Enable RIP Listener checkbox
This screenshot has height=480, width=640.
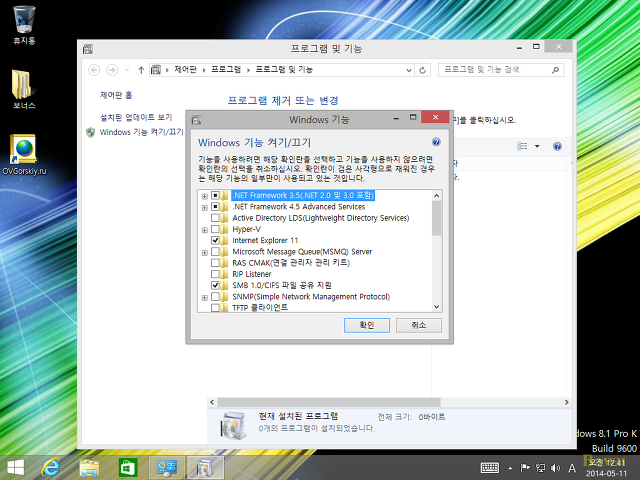pyautogui.click(x=215, y=274)
